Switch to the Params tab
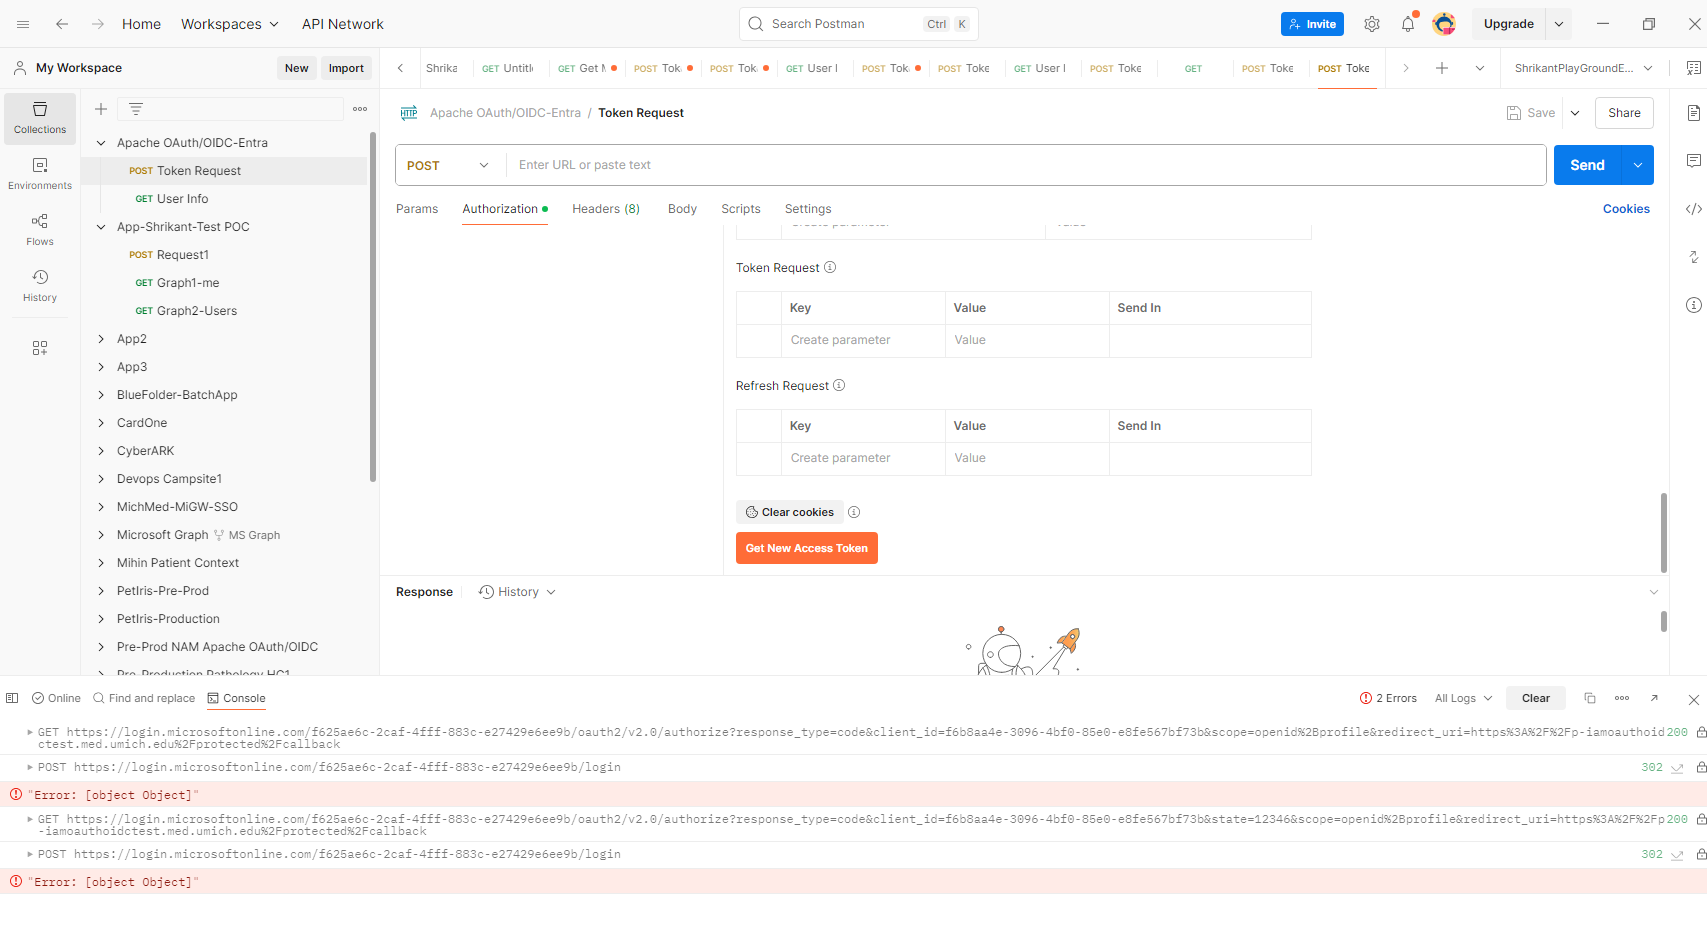Image resolution: width=1707 pixels, height=931 pixels. pos(417,209)
